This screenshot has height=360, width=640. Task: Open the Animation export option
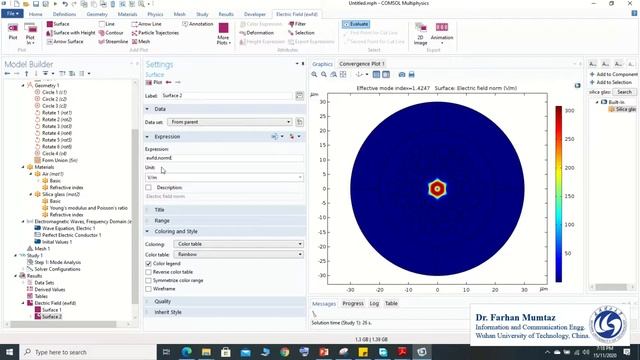click(x=442, y=33)
